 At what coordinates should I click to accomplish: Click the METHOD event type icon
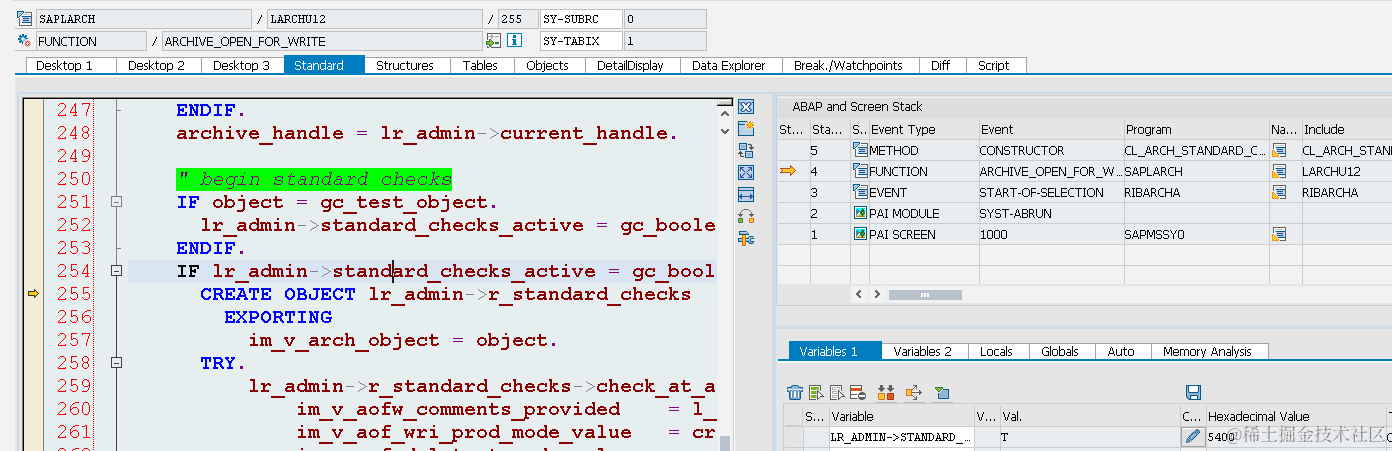tap(860, 150)
